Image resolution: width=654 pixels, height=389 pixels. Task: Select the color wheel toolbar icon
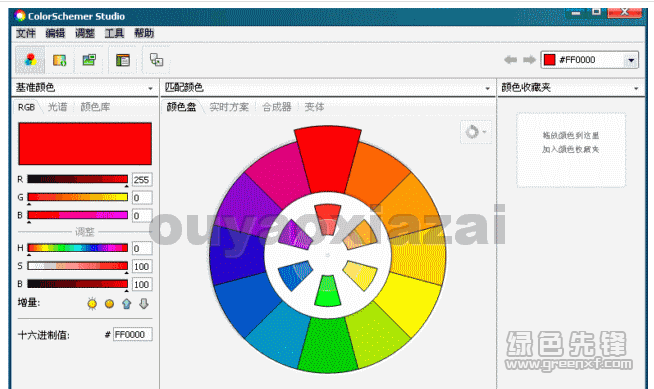click(30, 60)
